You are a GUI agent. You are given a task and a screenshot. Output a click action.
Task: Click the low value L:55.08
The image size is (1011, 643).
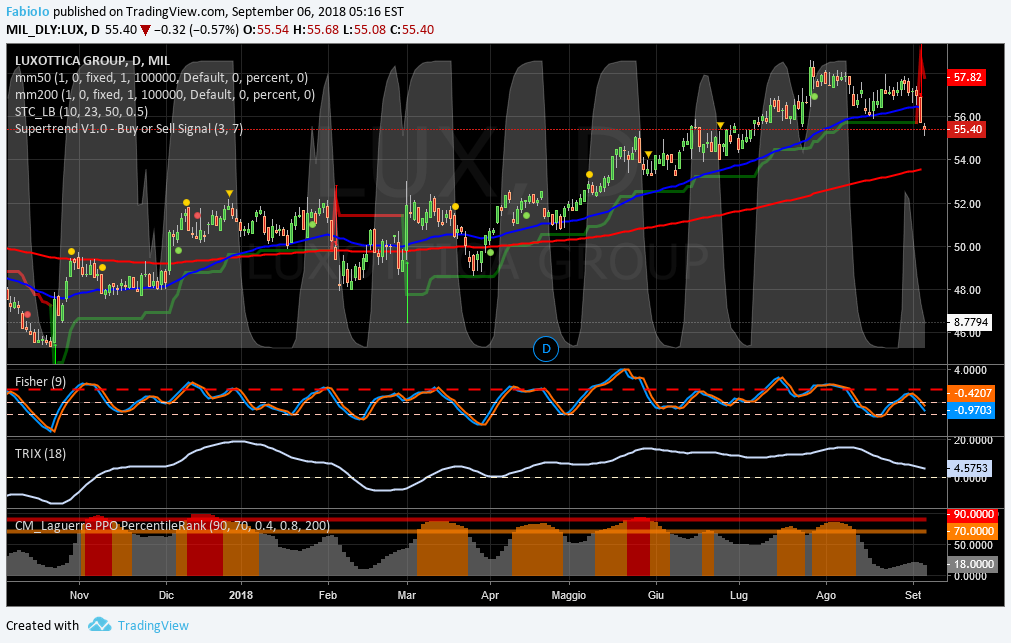tap(364, 30)
